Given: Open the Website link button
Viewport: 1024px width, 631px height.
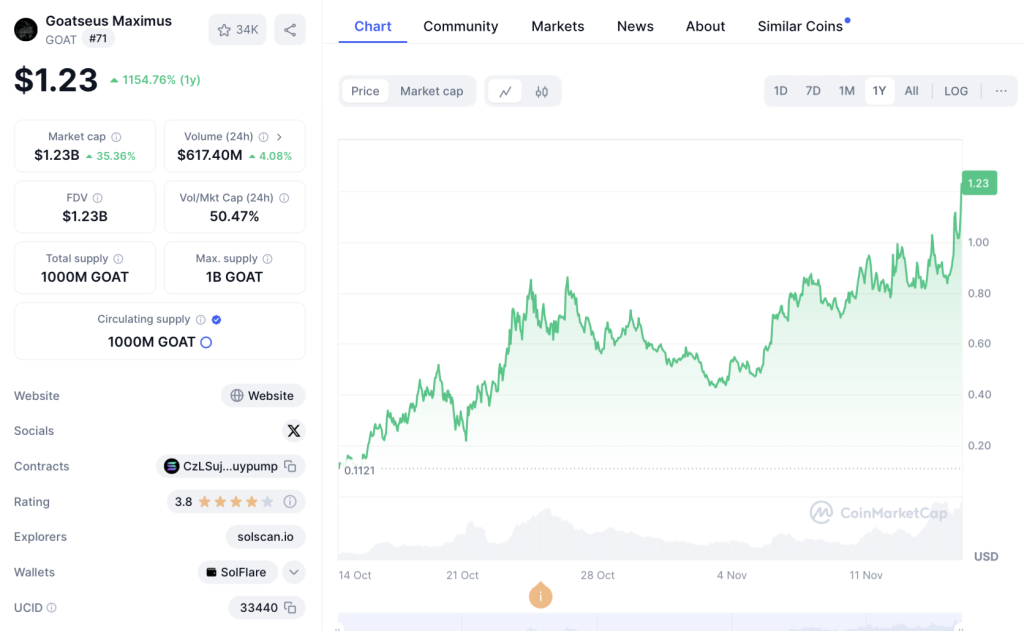Looking at the screenshot, I should coord(263,396).
